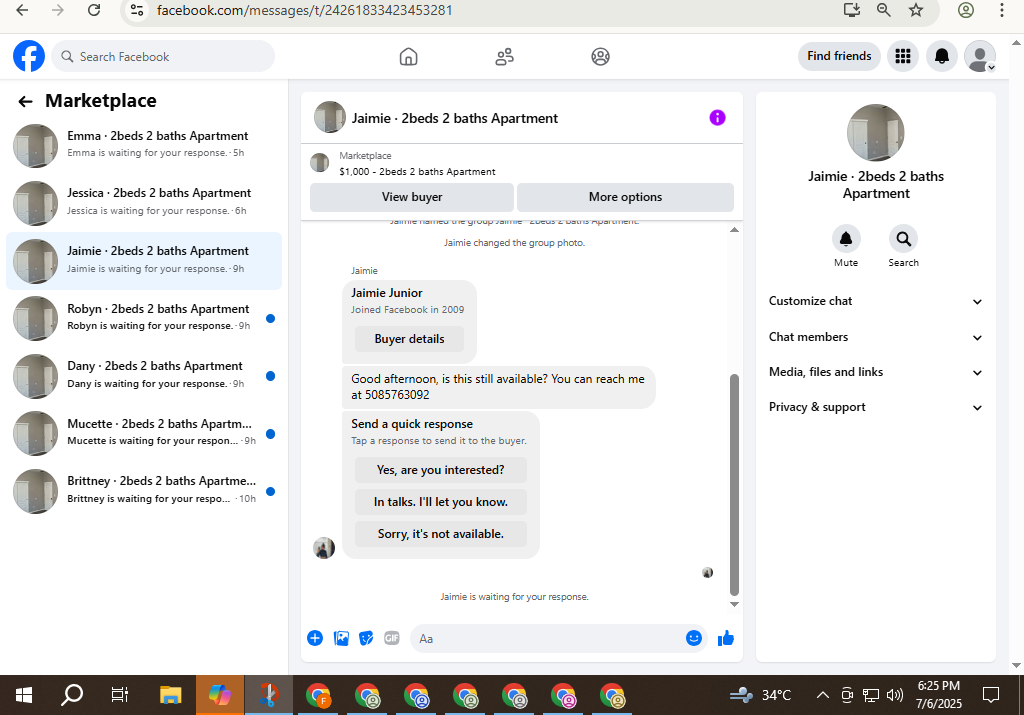Expand Customize chat section
1024x715 pixels.
tap(876, 301)
